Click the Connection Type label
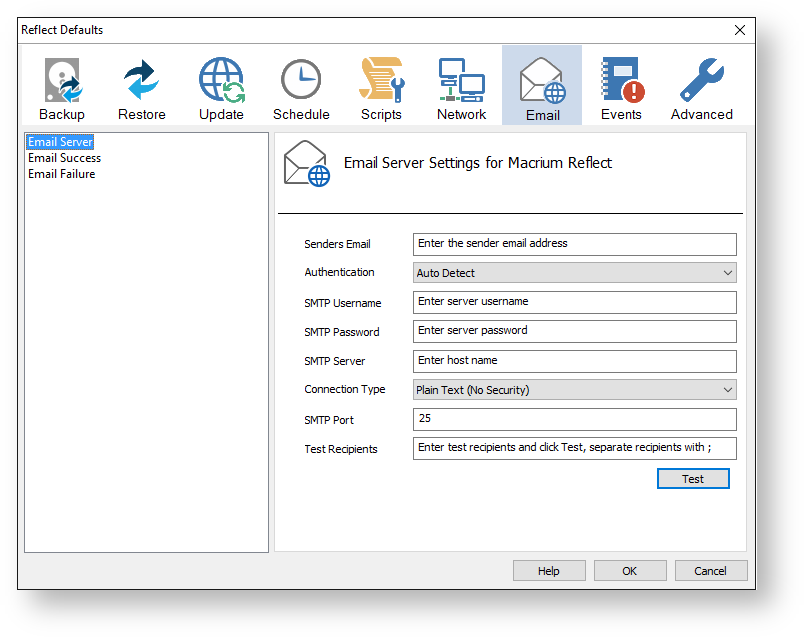The width and height of the screenshot is (805, 638). coord(344,390)
